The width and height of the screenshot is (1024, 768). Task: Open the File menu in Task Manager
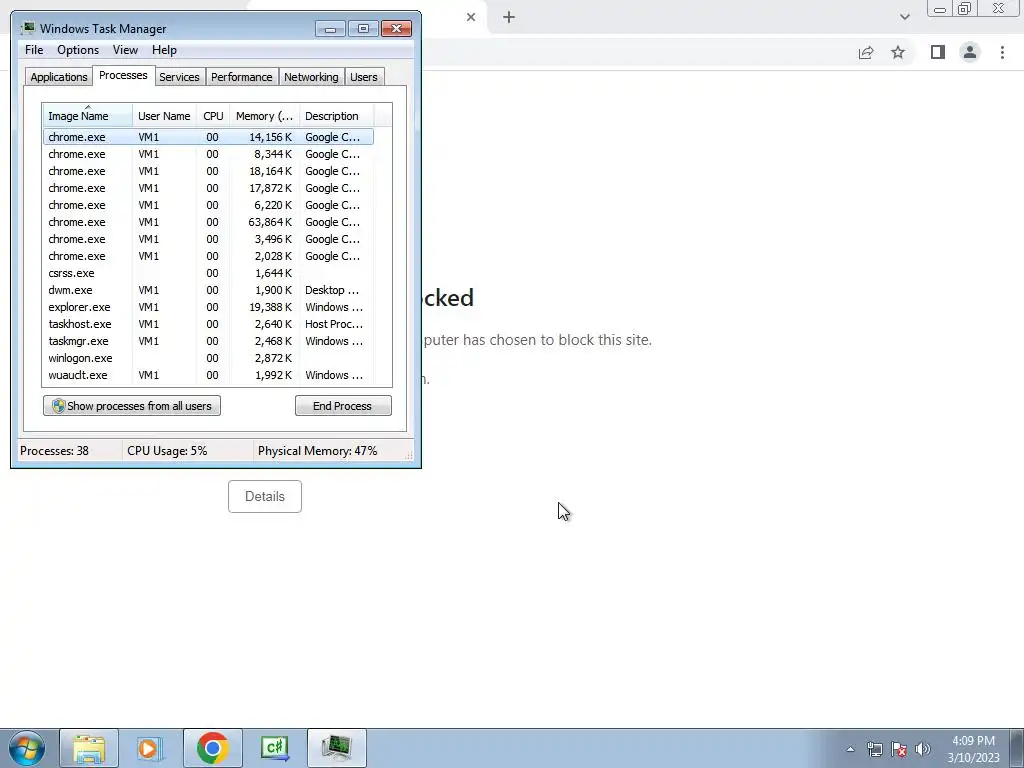click(34, 50)
